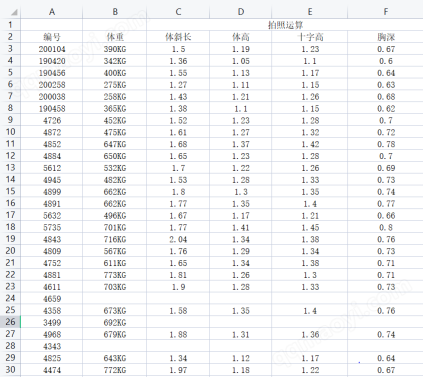423x378 pixels.
Task: Select cell with ID 4884
Action: tap(52, 156)
